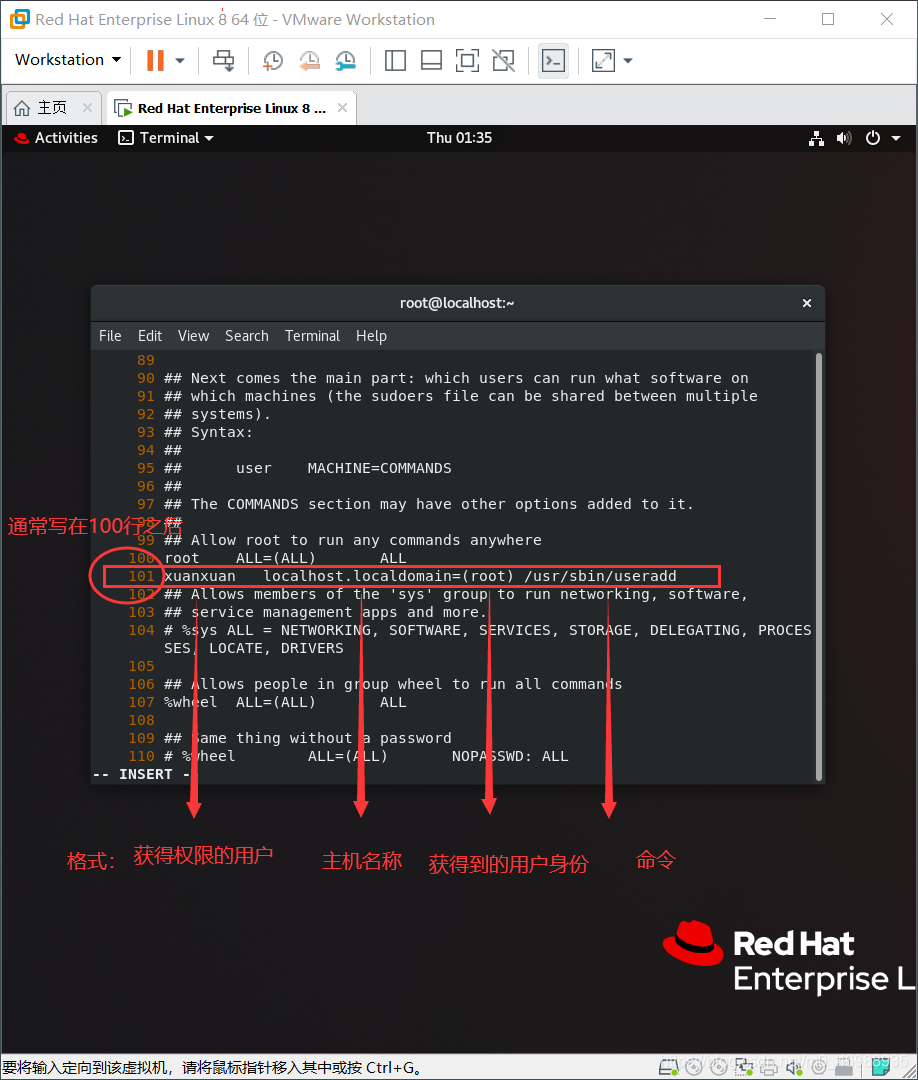Click the network icon in GNOME top bar
918x1080 pixels.
[x=816, y=138]
